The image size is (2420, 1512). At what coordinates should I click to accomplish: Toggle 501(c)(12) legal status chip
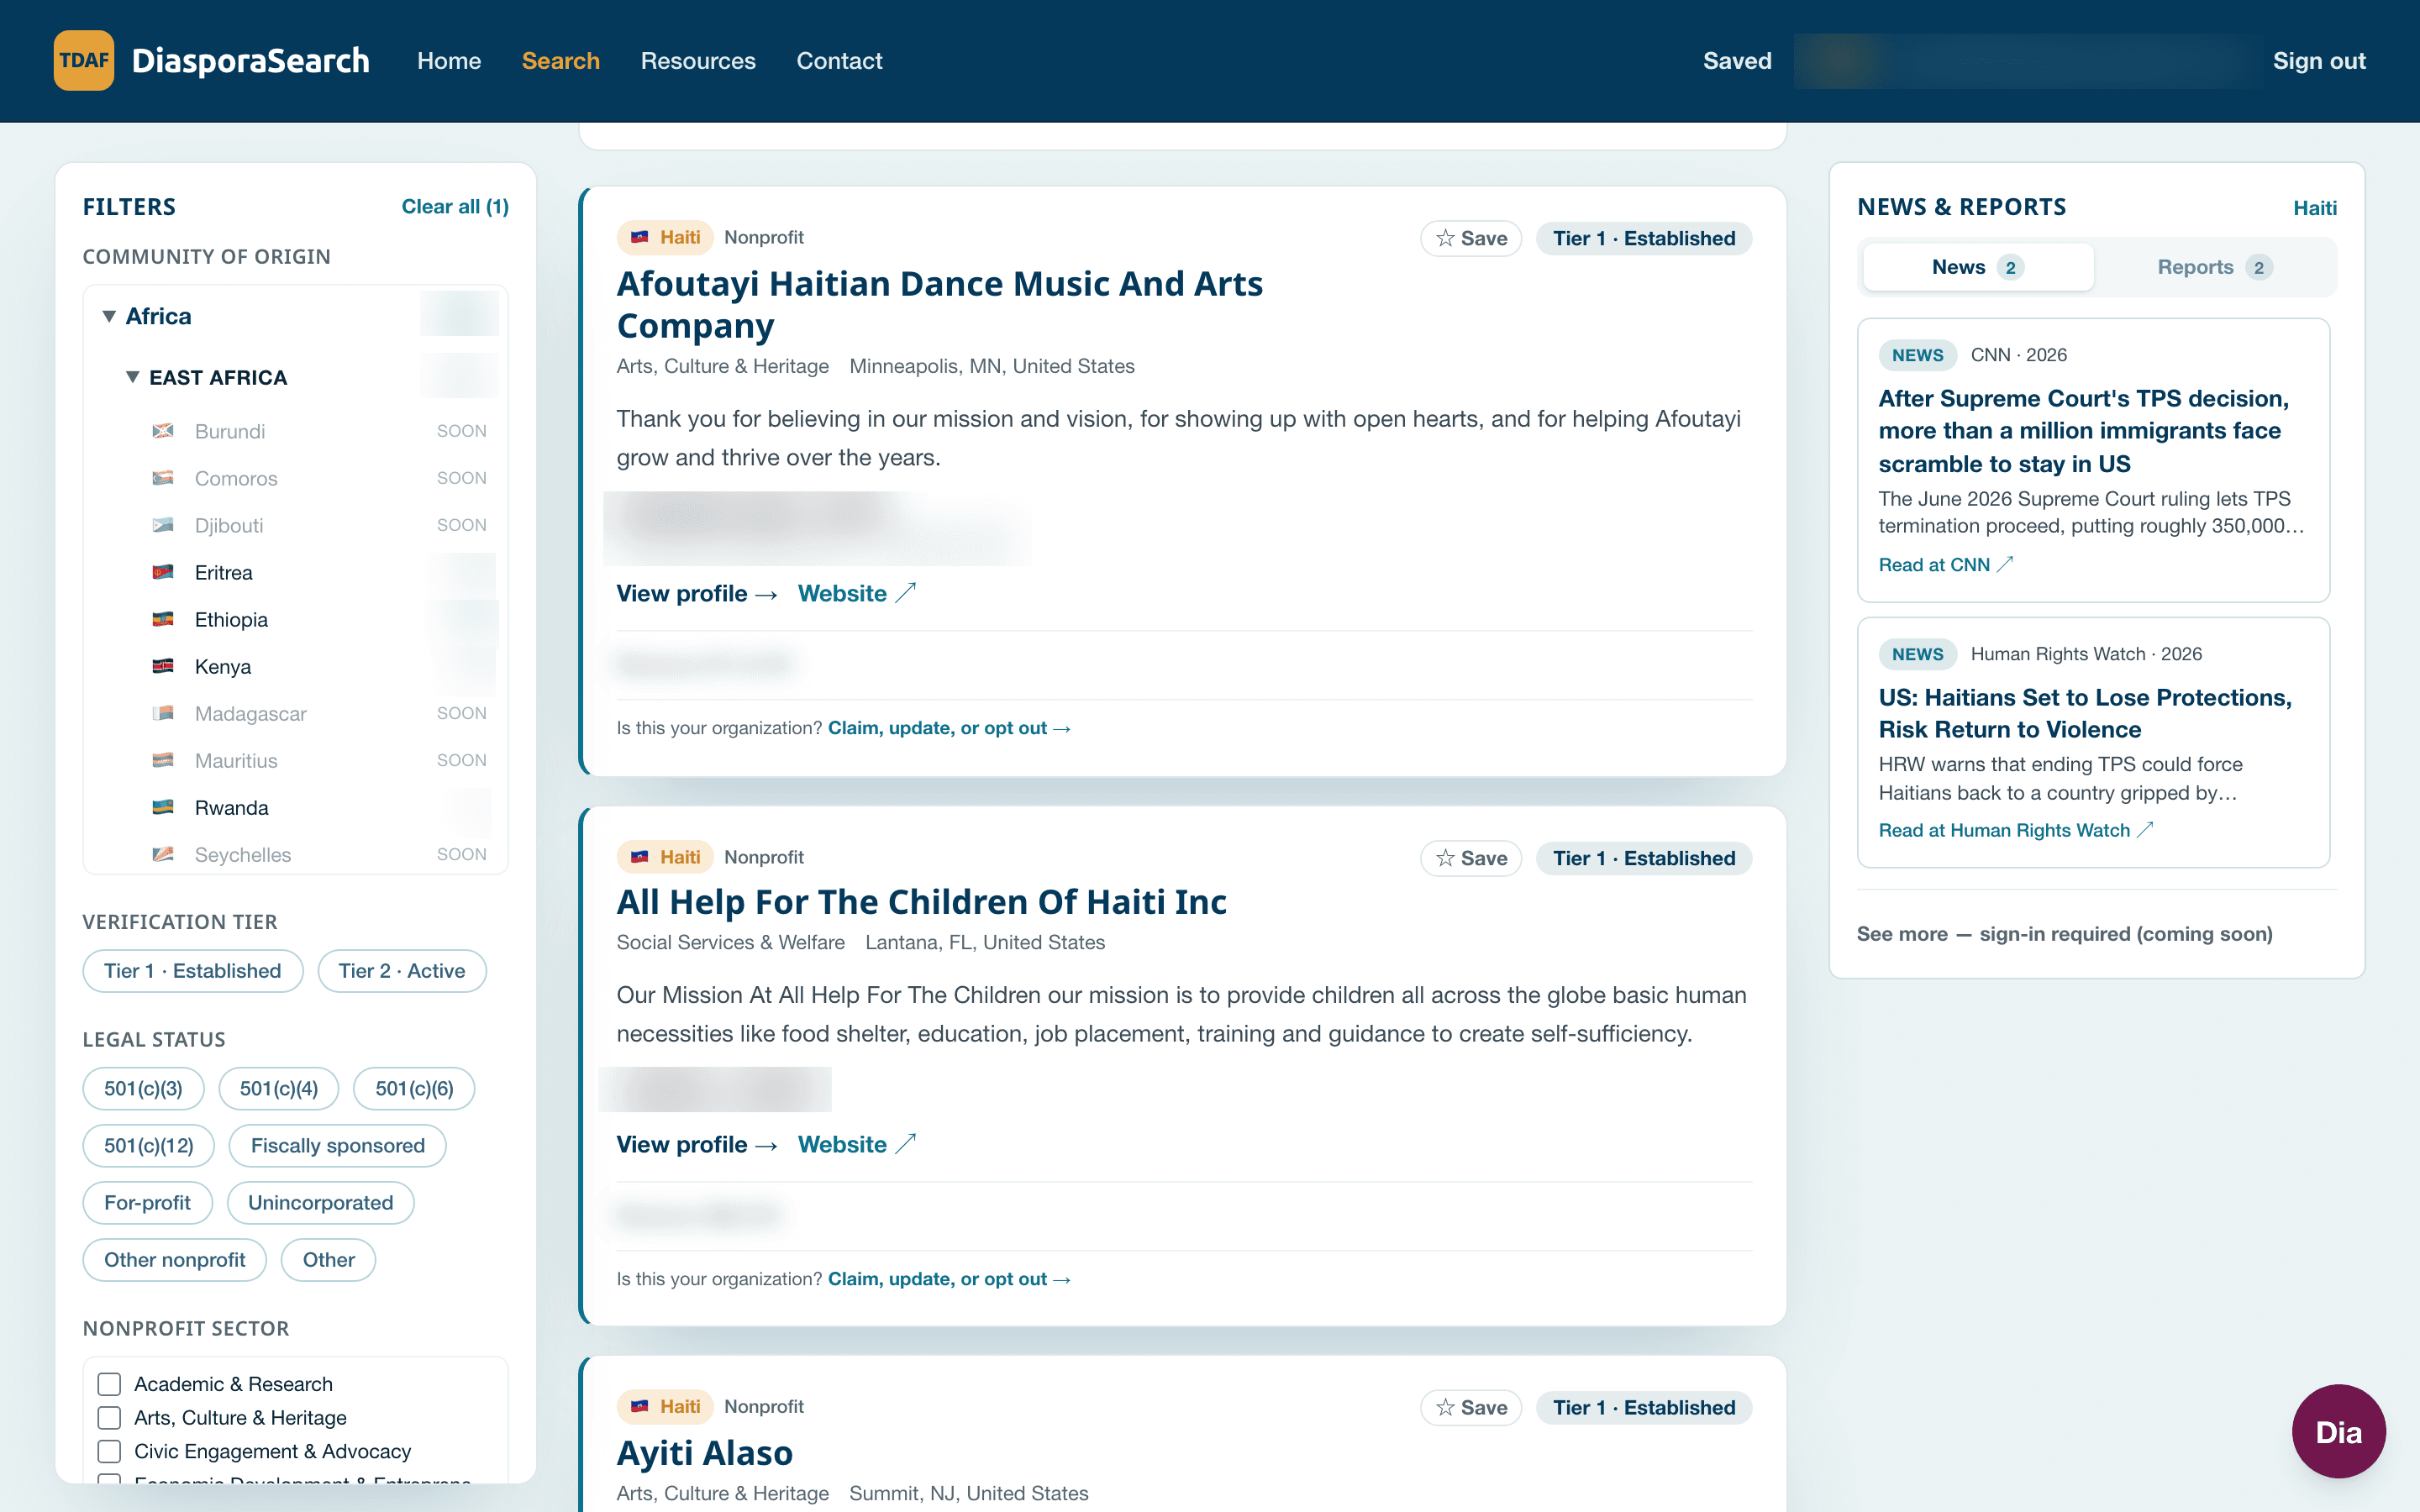coord(149,1145)
